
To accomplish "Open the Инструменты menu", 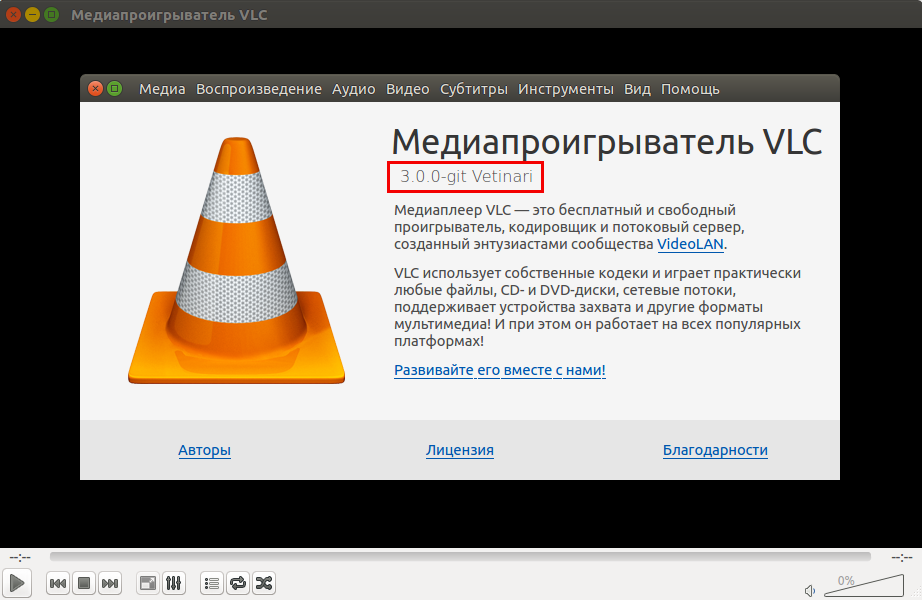I will coord(566,89).
